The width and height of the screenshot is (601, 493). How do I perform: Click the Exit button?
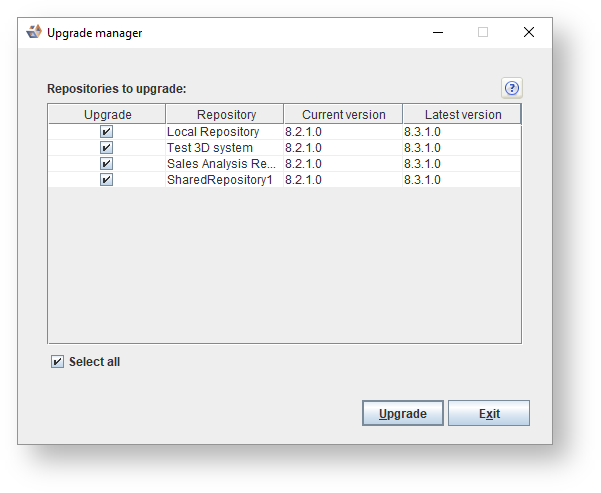[488, 414]
